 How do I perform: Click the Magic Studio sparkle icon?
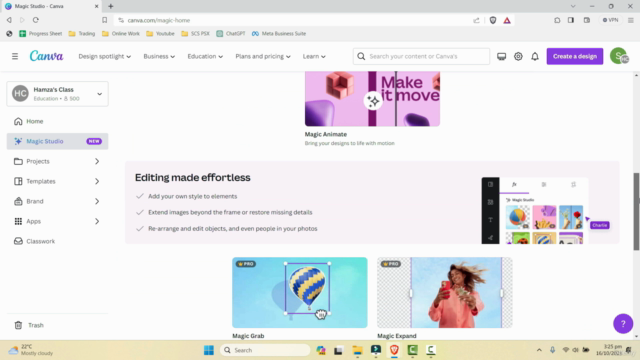click(x=18, y=141)
